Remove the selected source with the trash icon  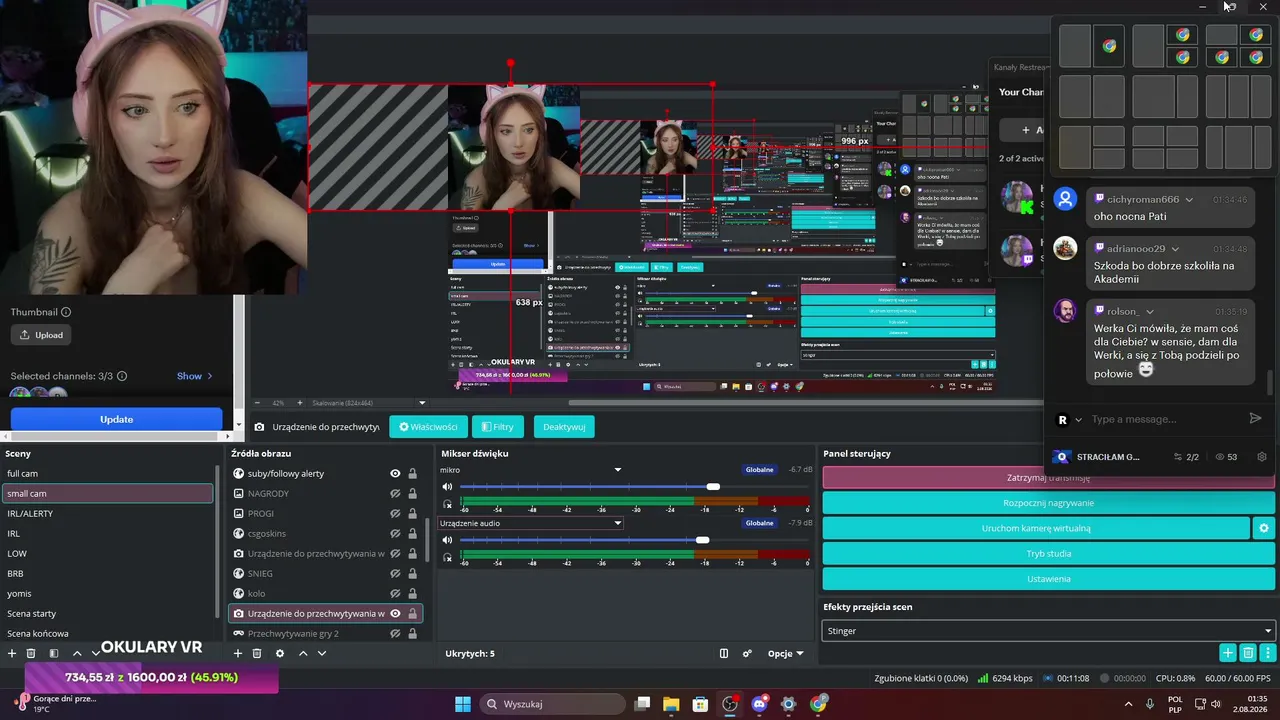[x=257, y=653]
